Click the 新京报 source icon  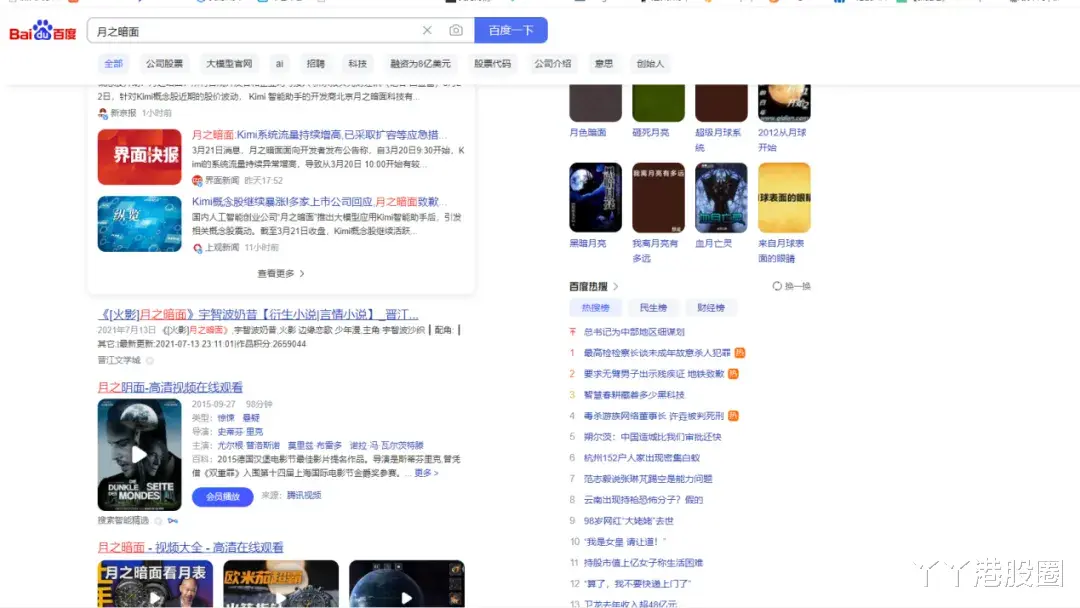click(x=103, y=113)
